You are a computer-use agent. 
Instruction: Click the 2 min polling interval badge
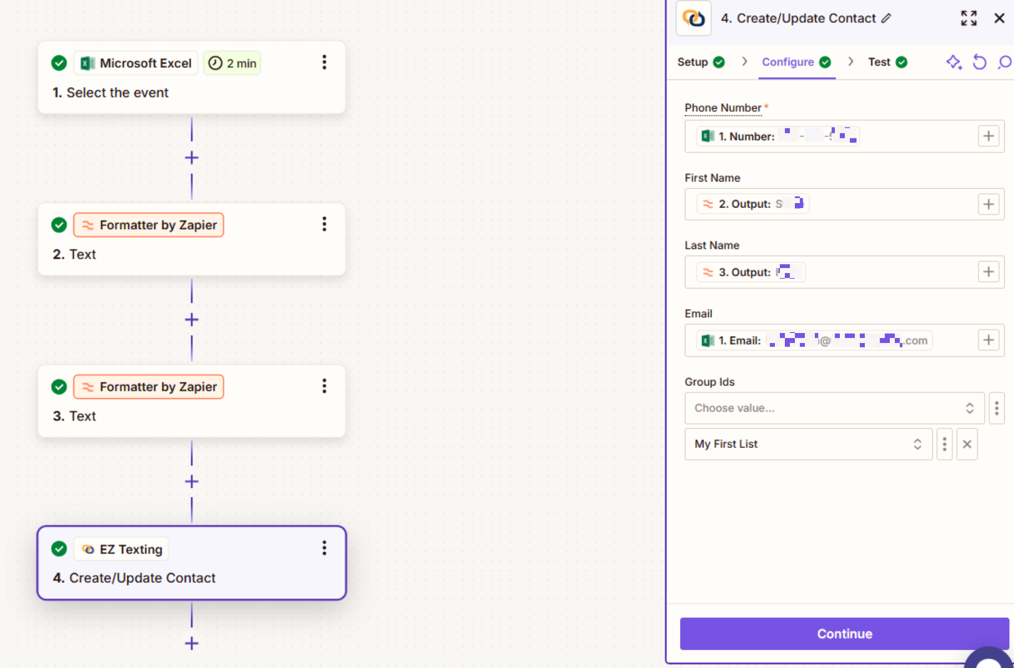pos(232,63)
